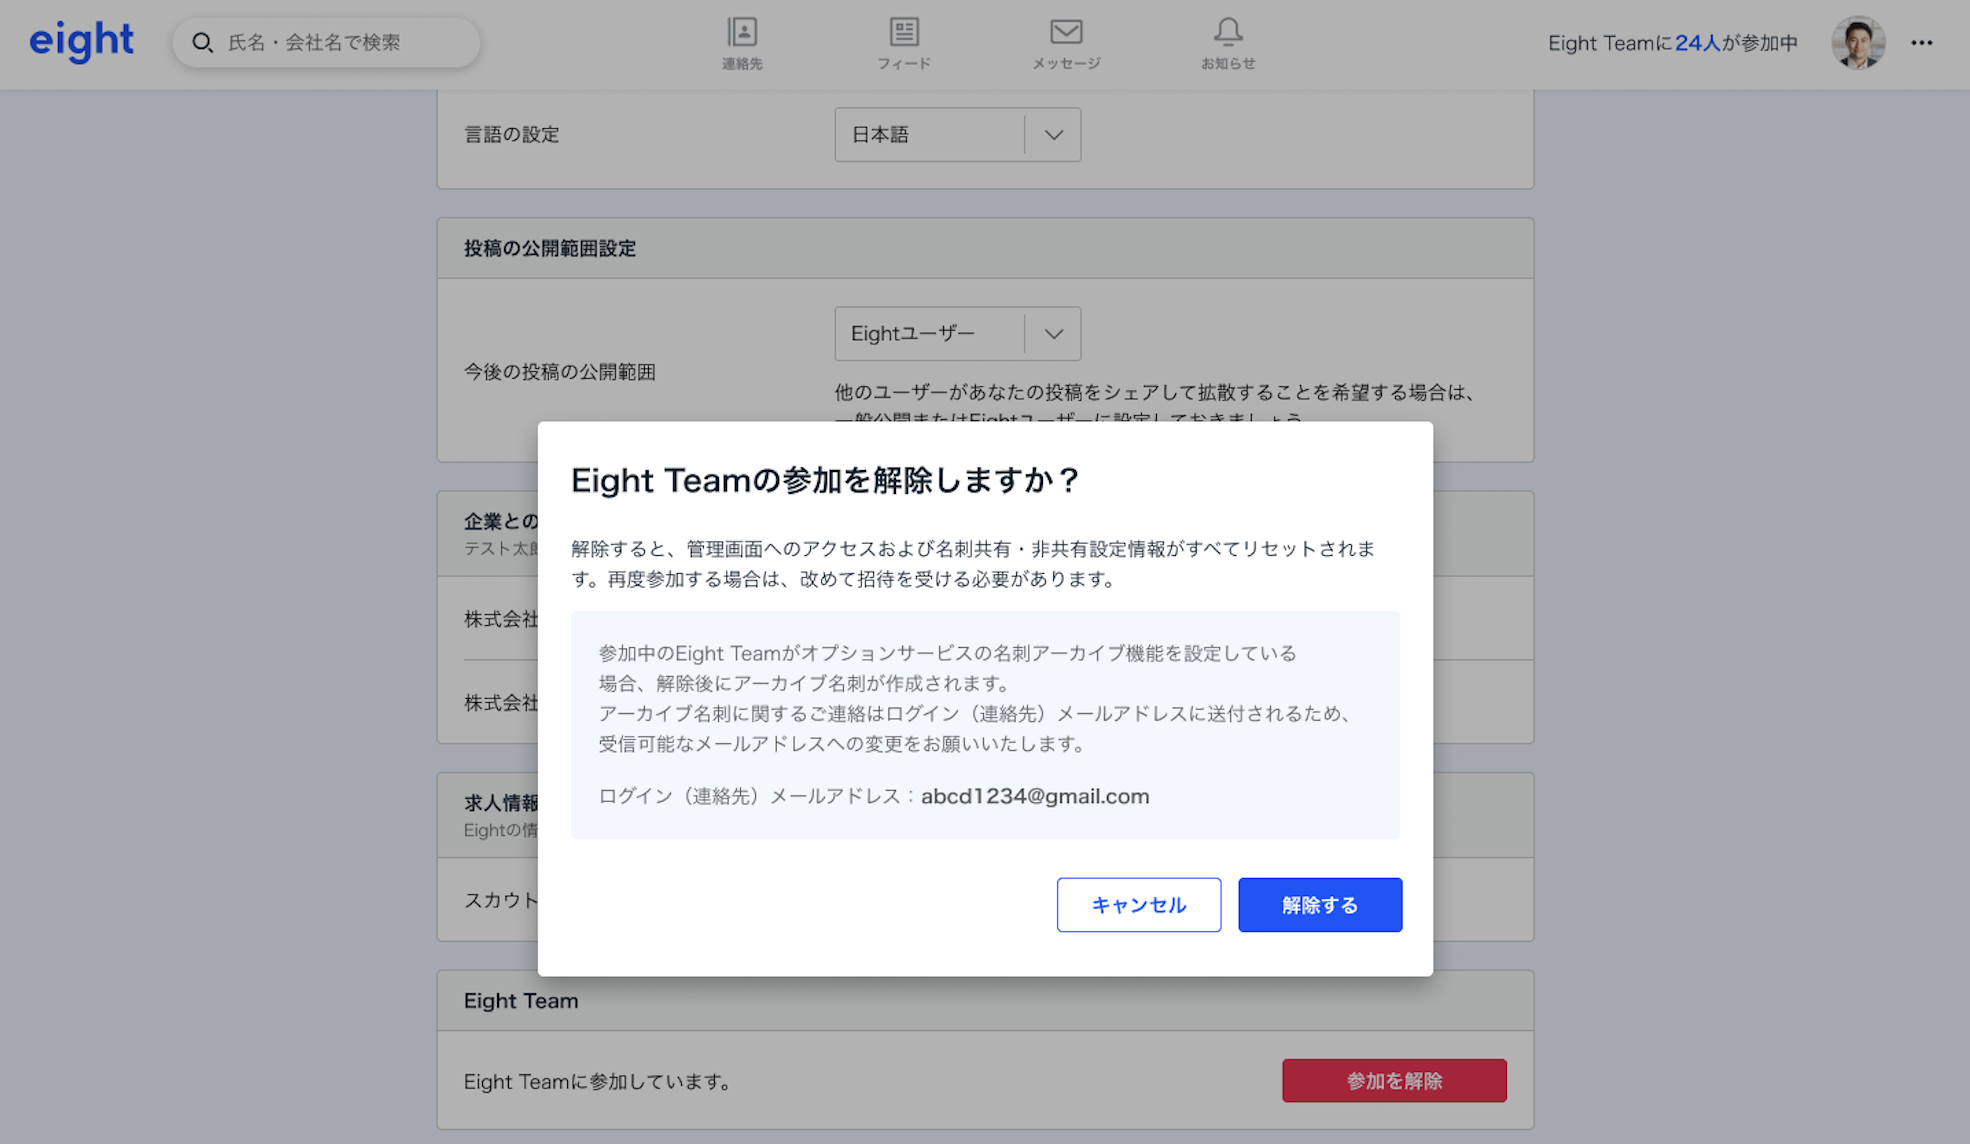The width and height of the screenshot is (1970, 1144).
Task: Click the eight logo
Action: tap(81, 41)
